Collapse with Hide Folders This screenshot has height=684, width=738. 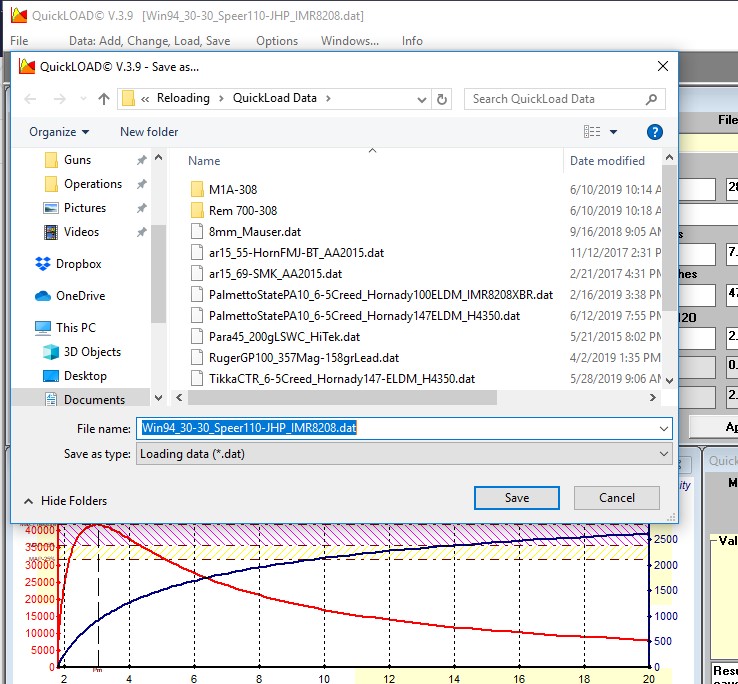tap(66, 501)
